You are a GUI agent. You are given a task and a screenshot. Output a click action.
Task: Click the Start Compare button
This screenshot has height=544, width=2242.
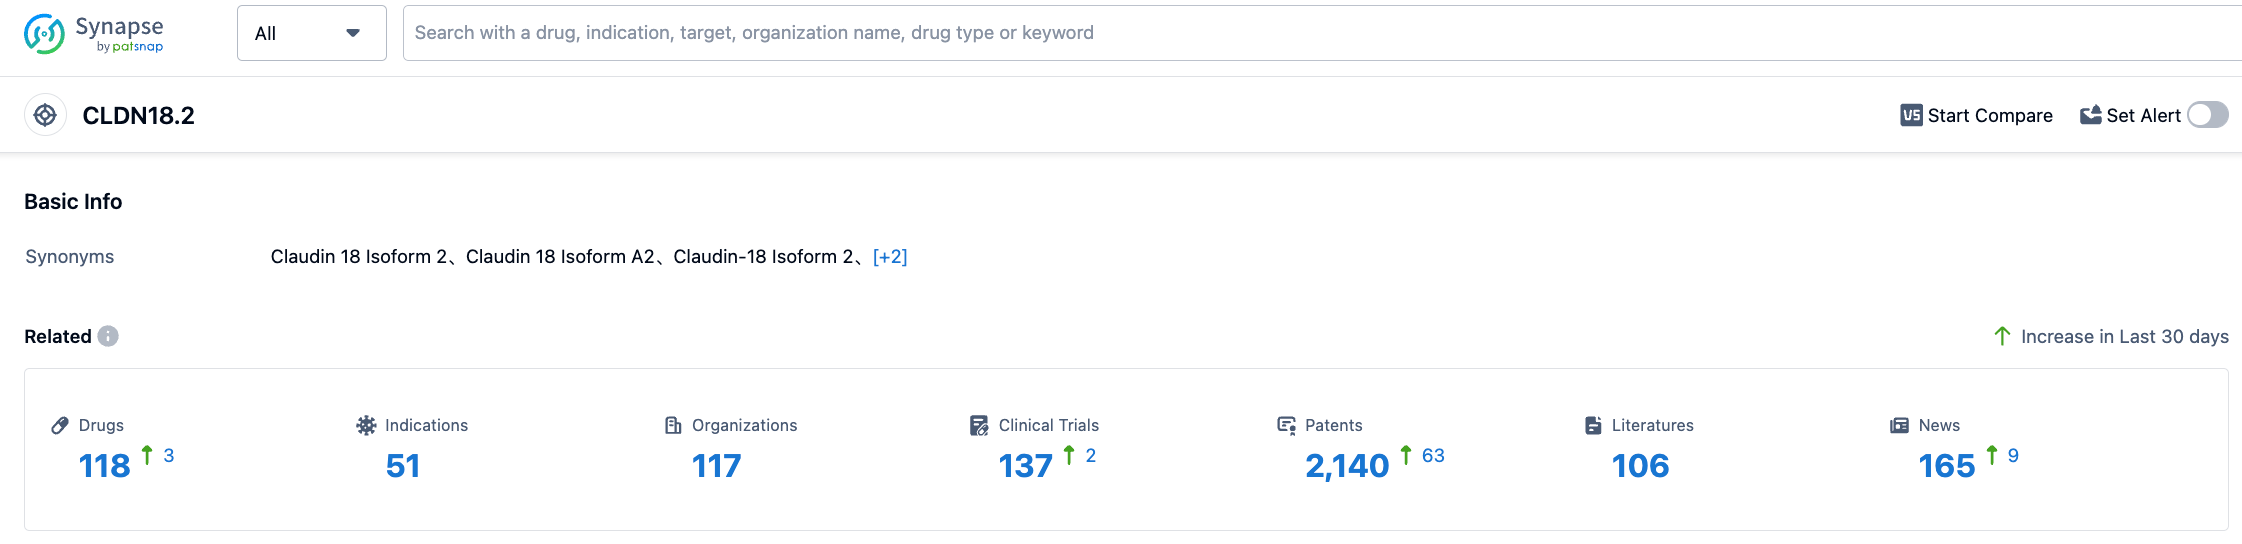pyautogui.click(x=1976, y=115)
